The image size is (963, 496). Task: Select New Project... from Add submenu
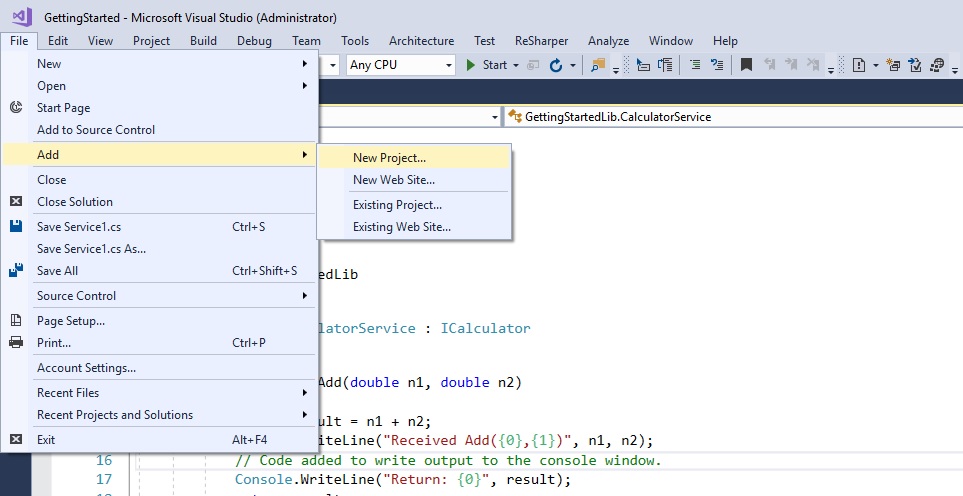[389, 158]
